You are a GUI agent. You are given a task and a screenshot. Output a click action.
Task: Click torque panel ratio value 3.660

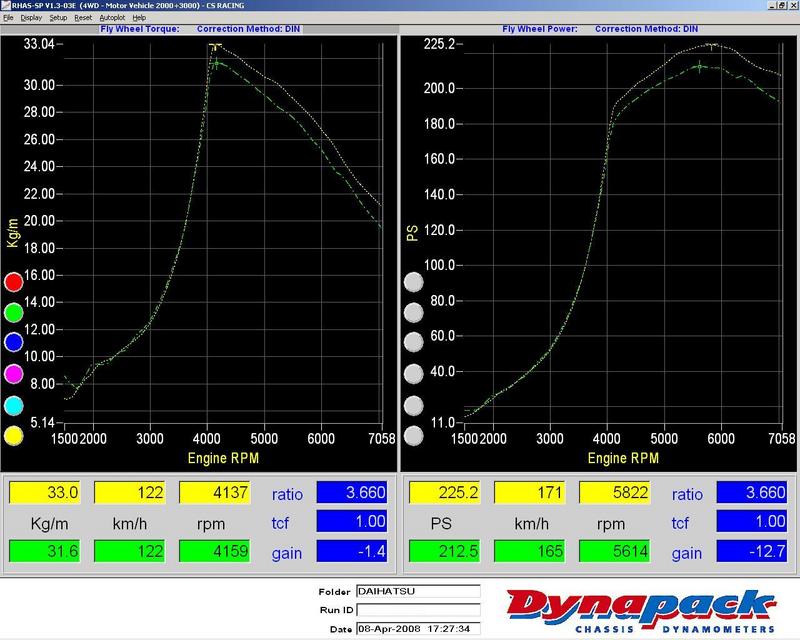coord(352,493)
